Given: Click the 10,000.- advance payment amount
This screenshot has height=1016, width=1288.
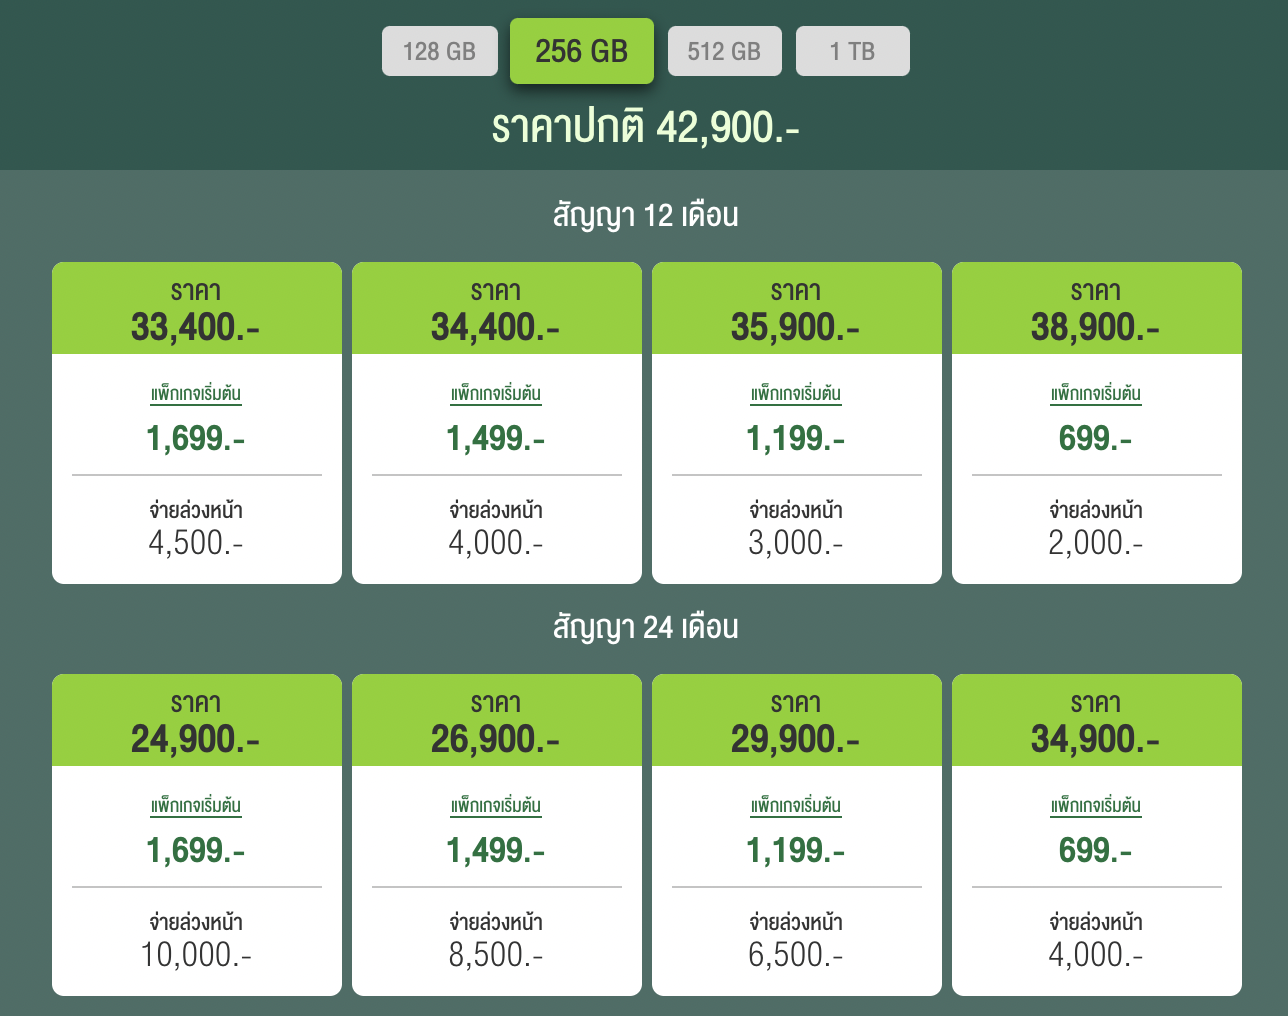Looking at the screenshot, I should (x=196, y=955).
